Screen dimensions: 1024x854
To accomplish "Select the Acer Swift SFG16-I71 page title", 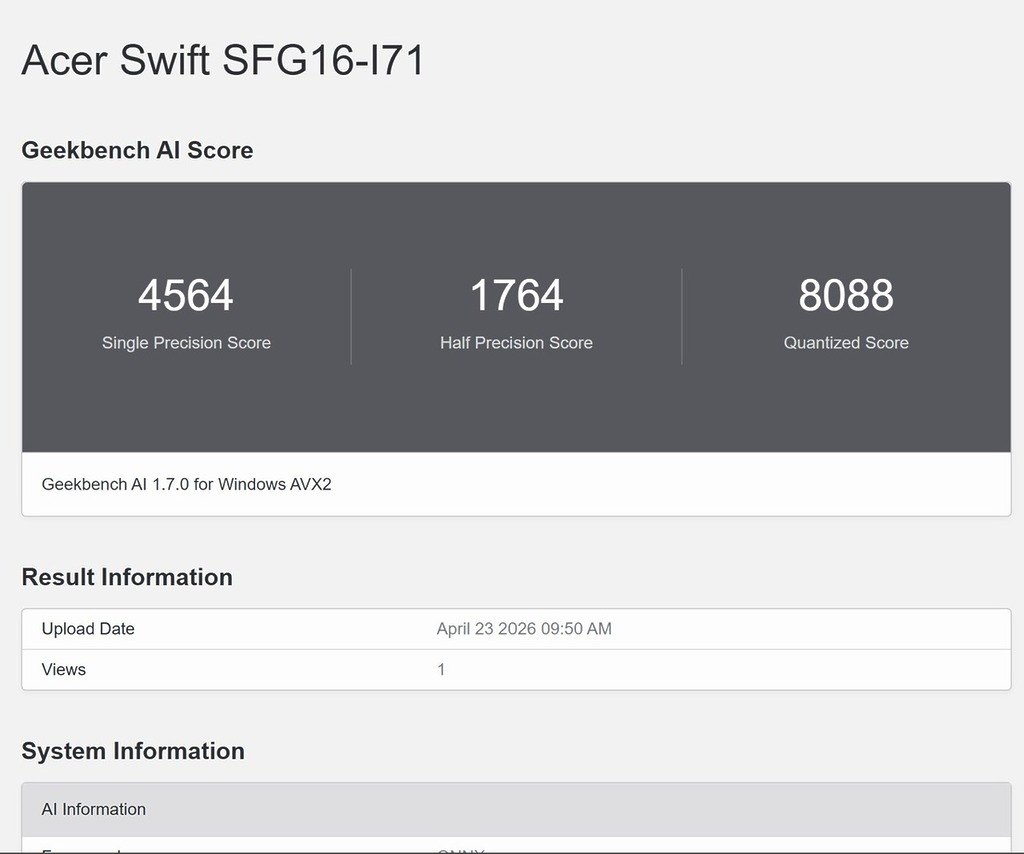I will [223, 60].
